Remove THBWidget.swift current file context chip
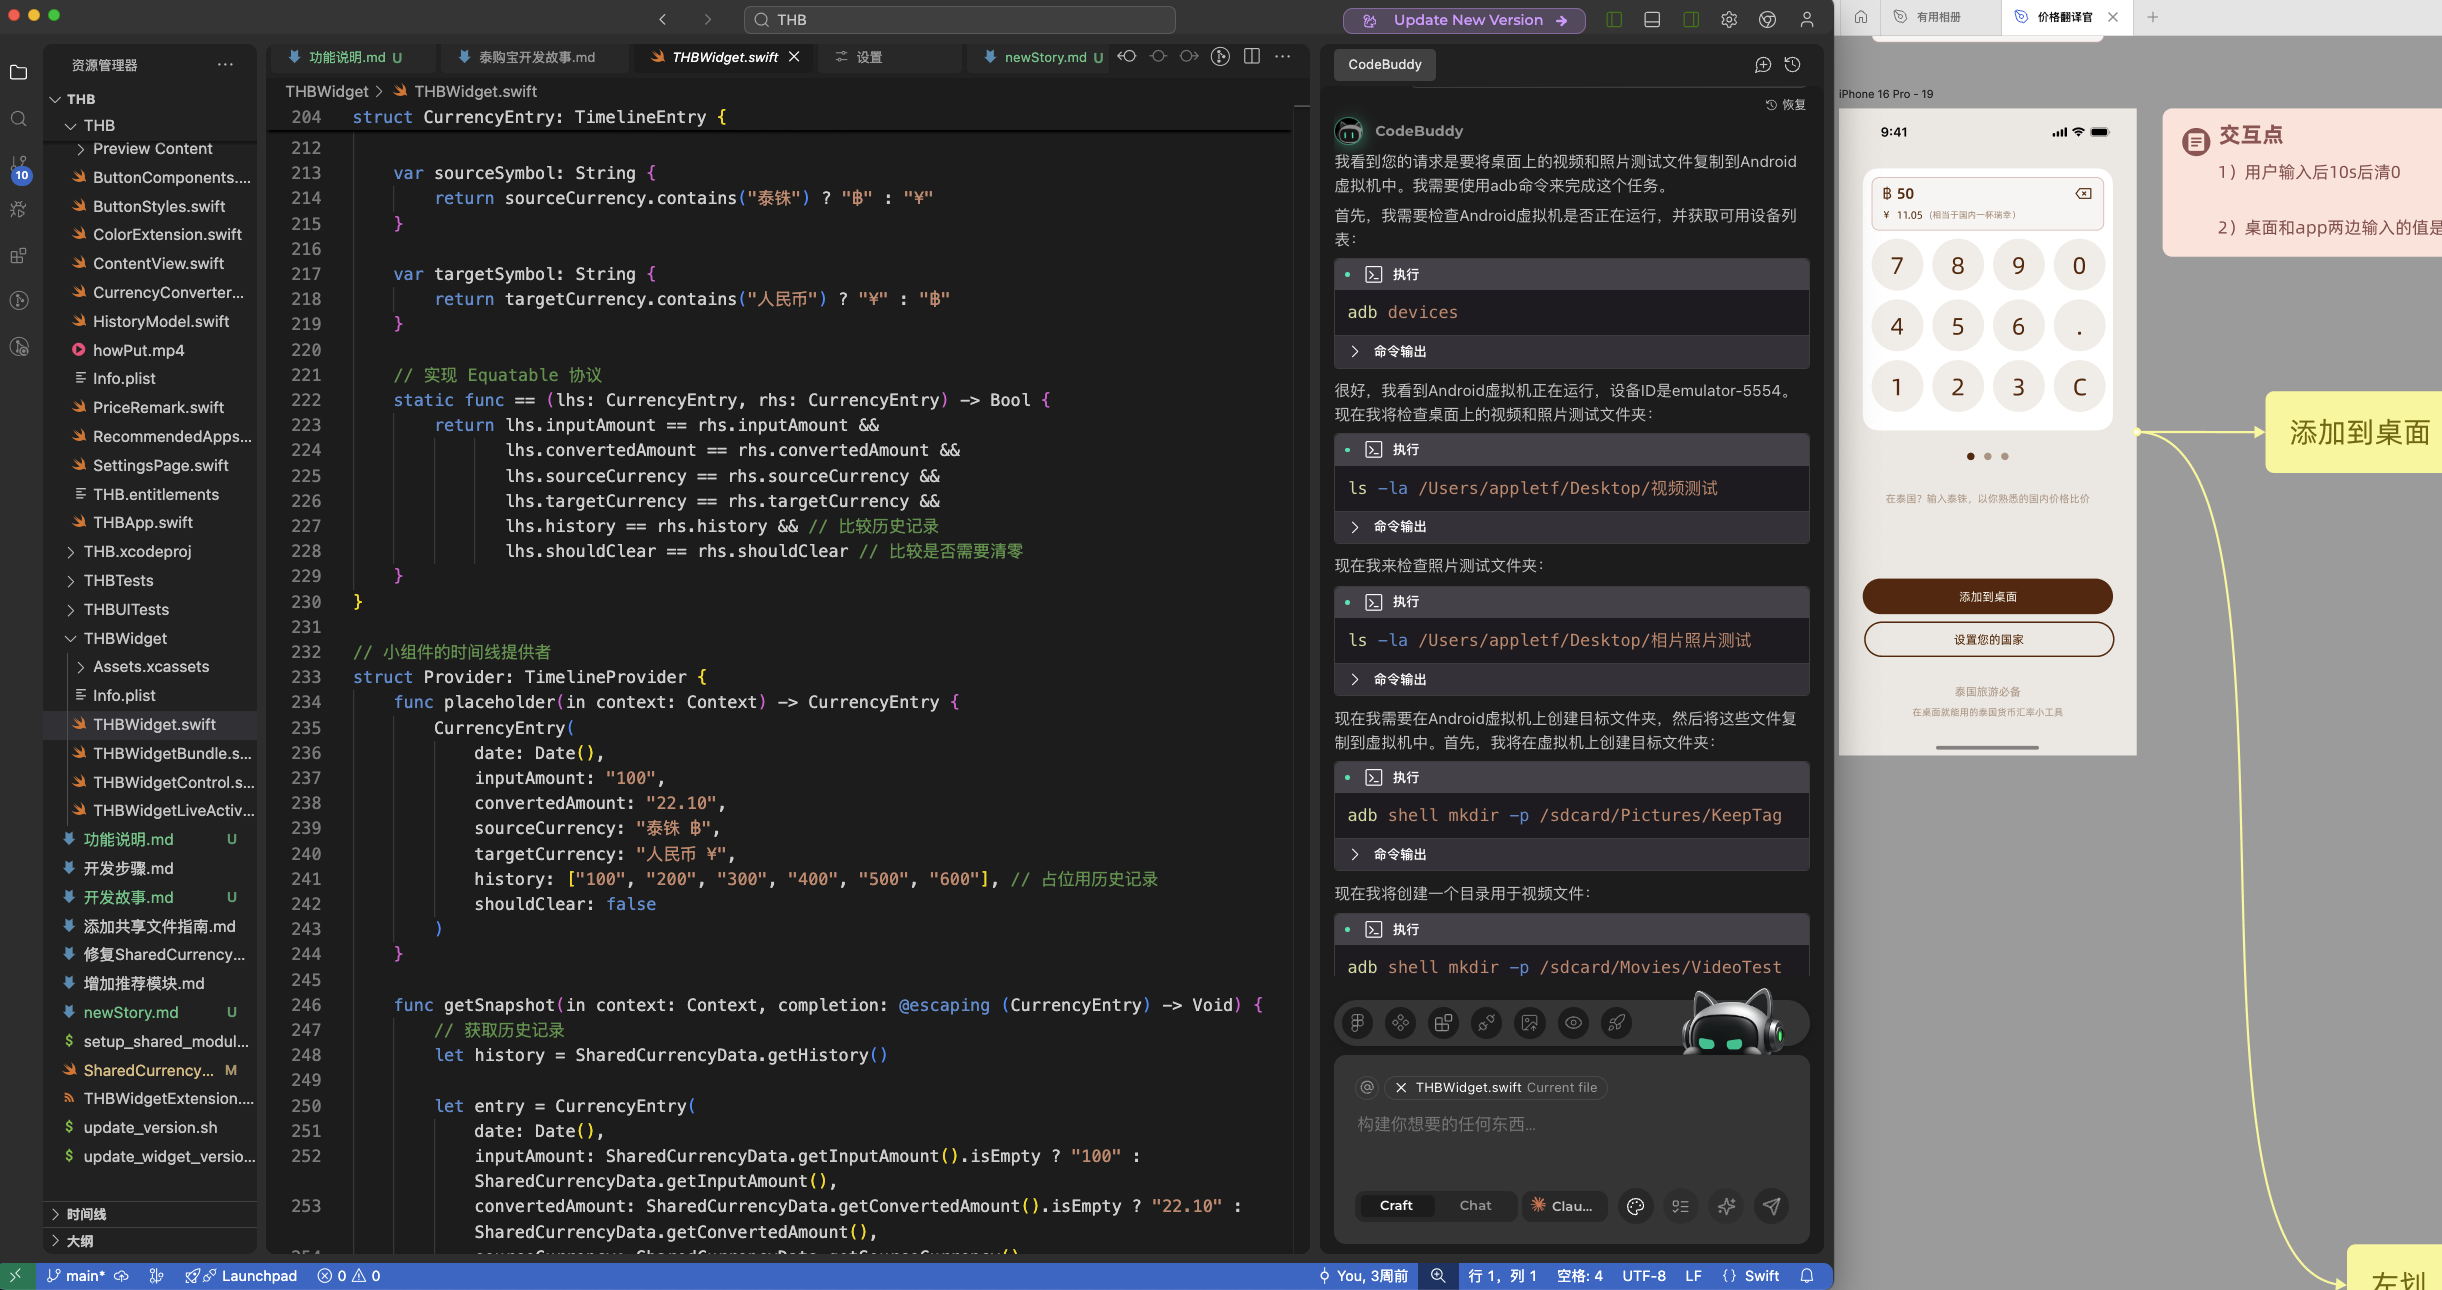2442x1290 pixels. (x=1401, y=1088)
